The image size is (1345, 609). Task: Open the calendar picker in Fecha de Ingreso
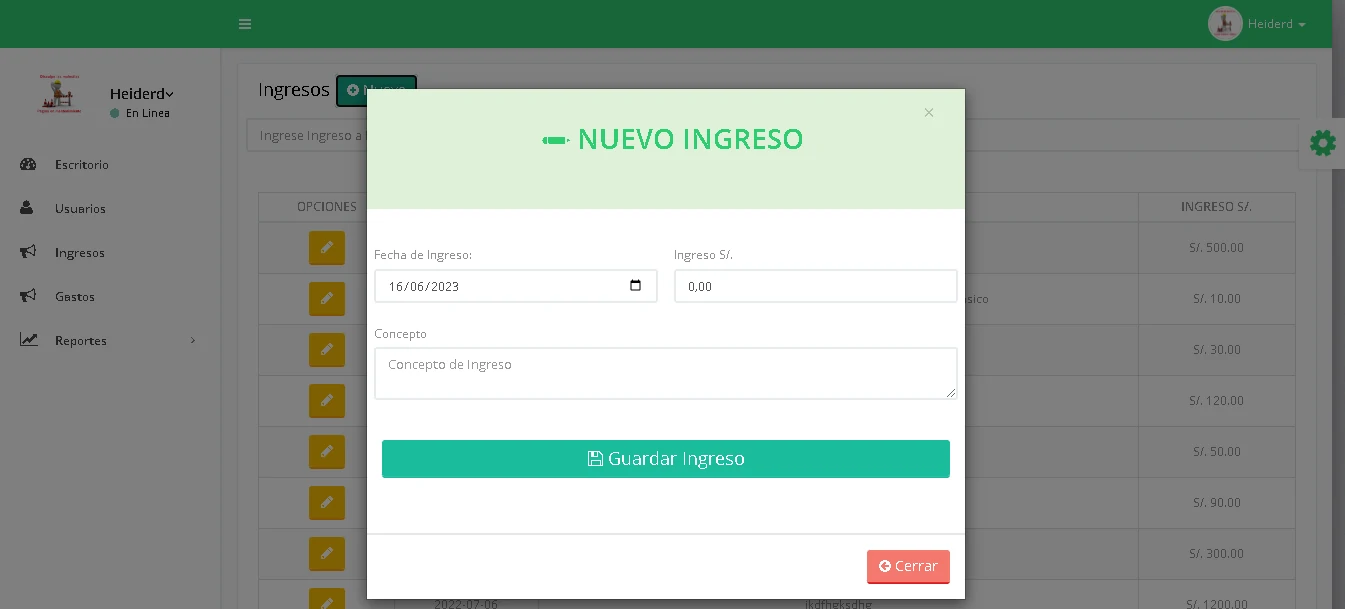coord(636,285)
